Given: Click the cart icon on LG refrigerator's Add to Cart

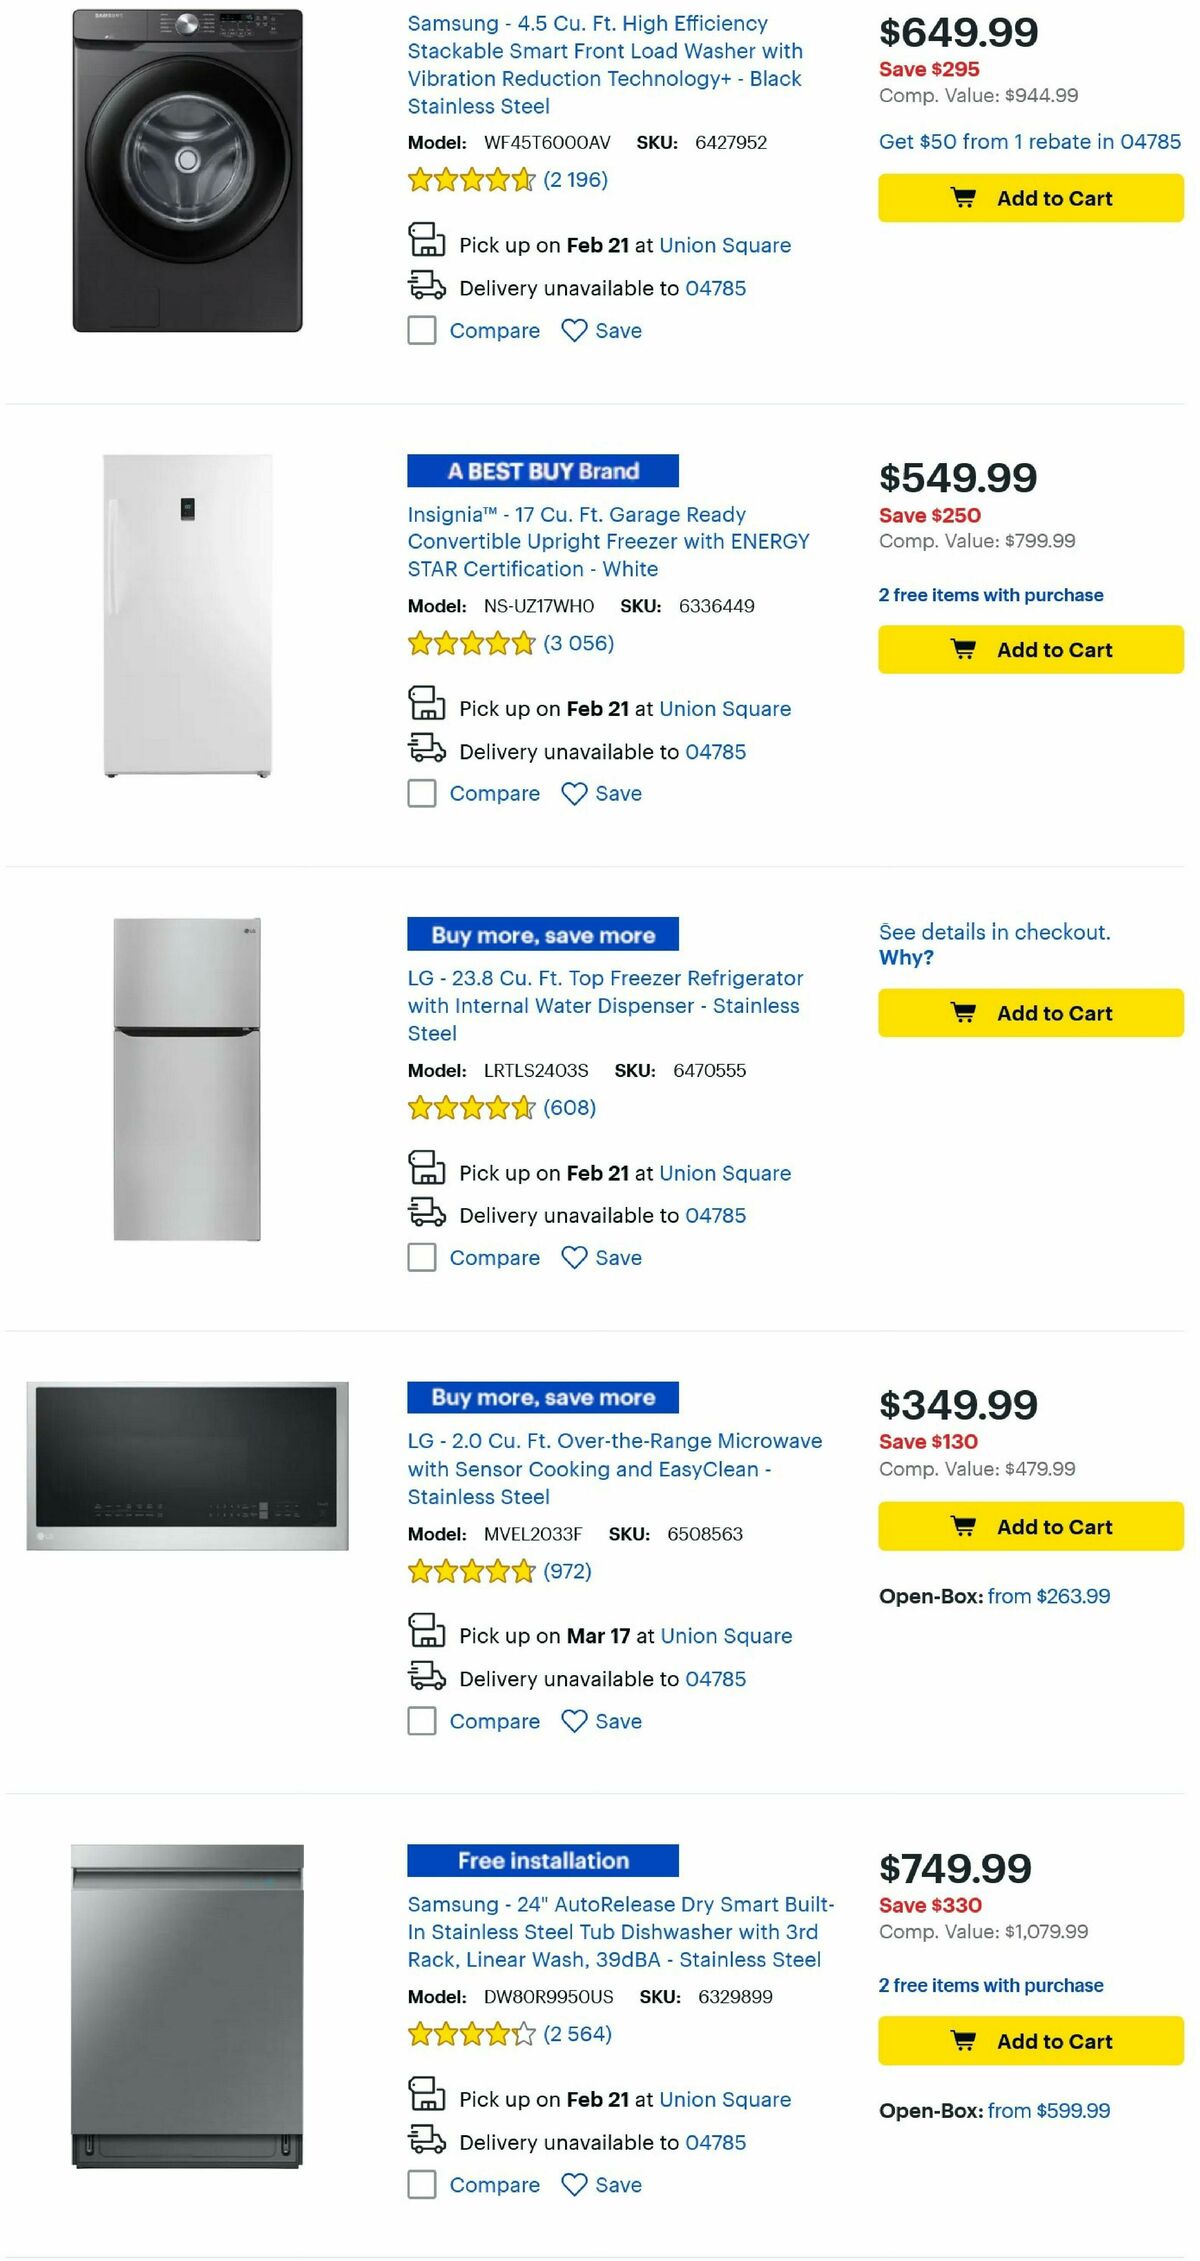Looking at the screenshot, I should pos(962,1012).
